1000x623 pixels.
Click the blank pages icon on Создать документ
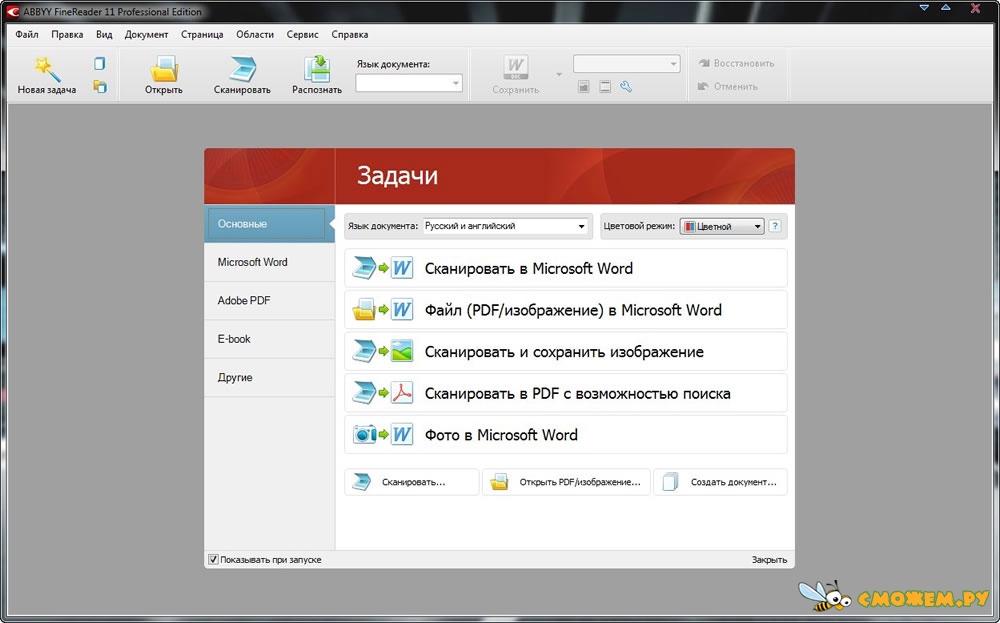(x=670, y=482)
